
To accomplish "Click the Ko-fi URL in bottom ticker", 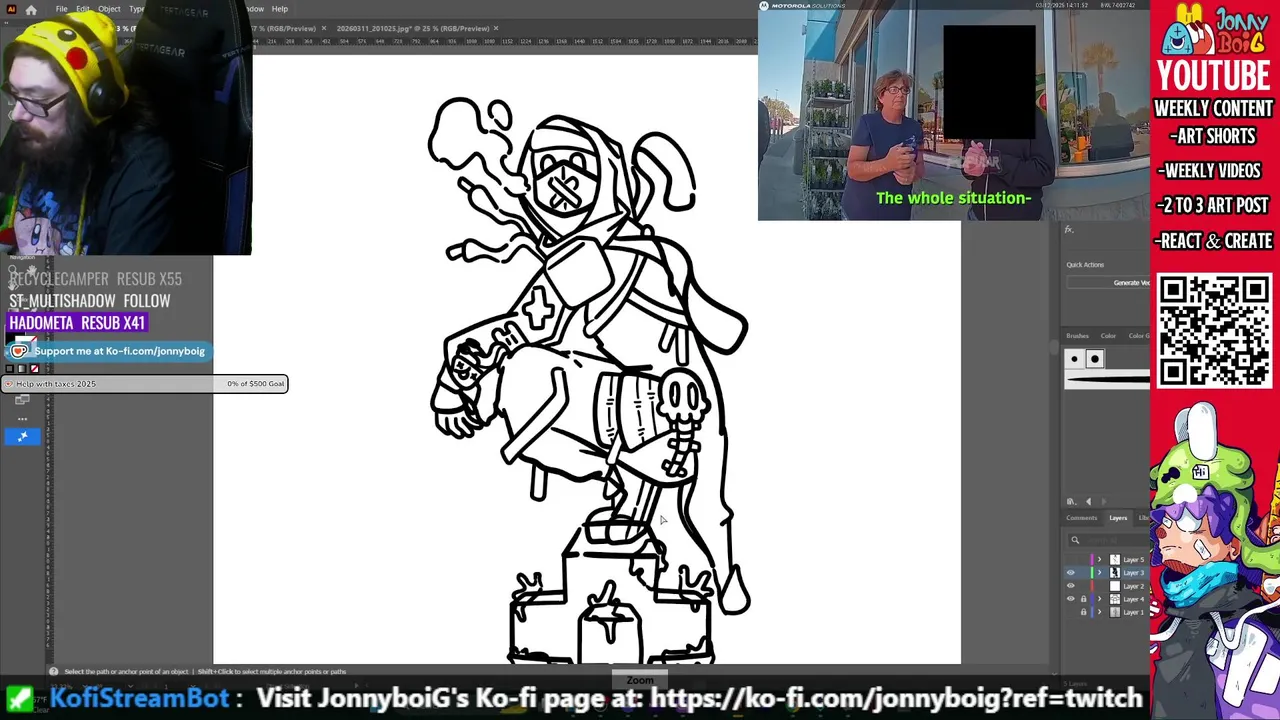I will click(x=896, y=697).
